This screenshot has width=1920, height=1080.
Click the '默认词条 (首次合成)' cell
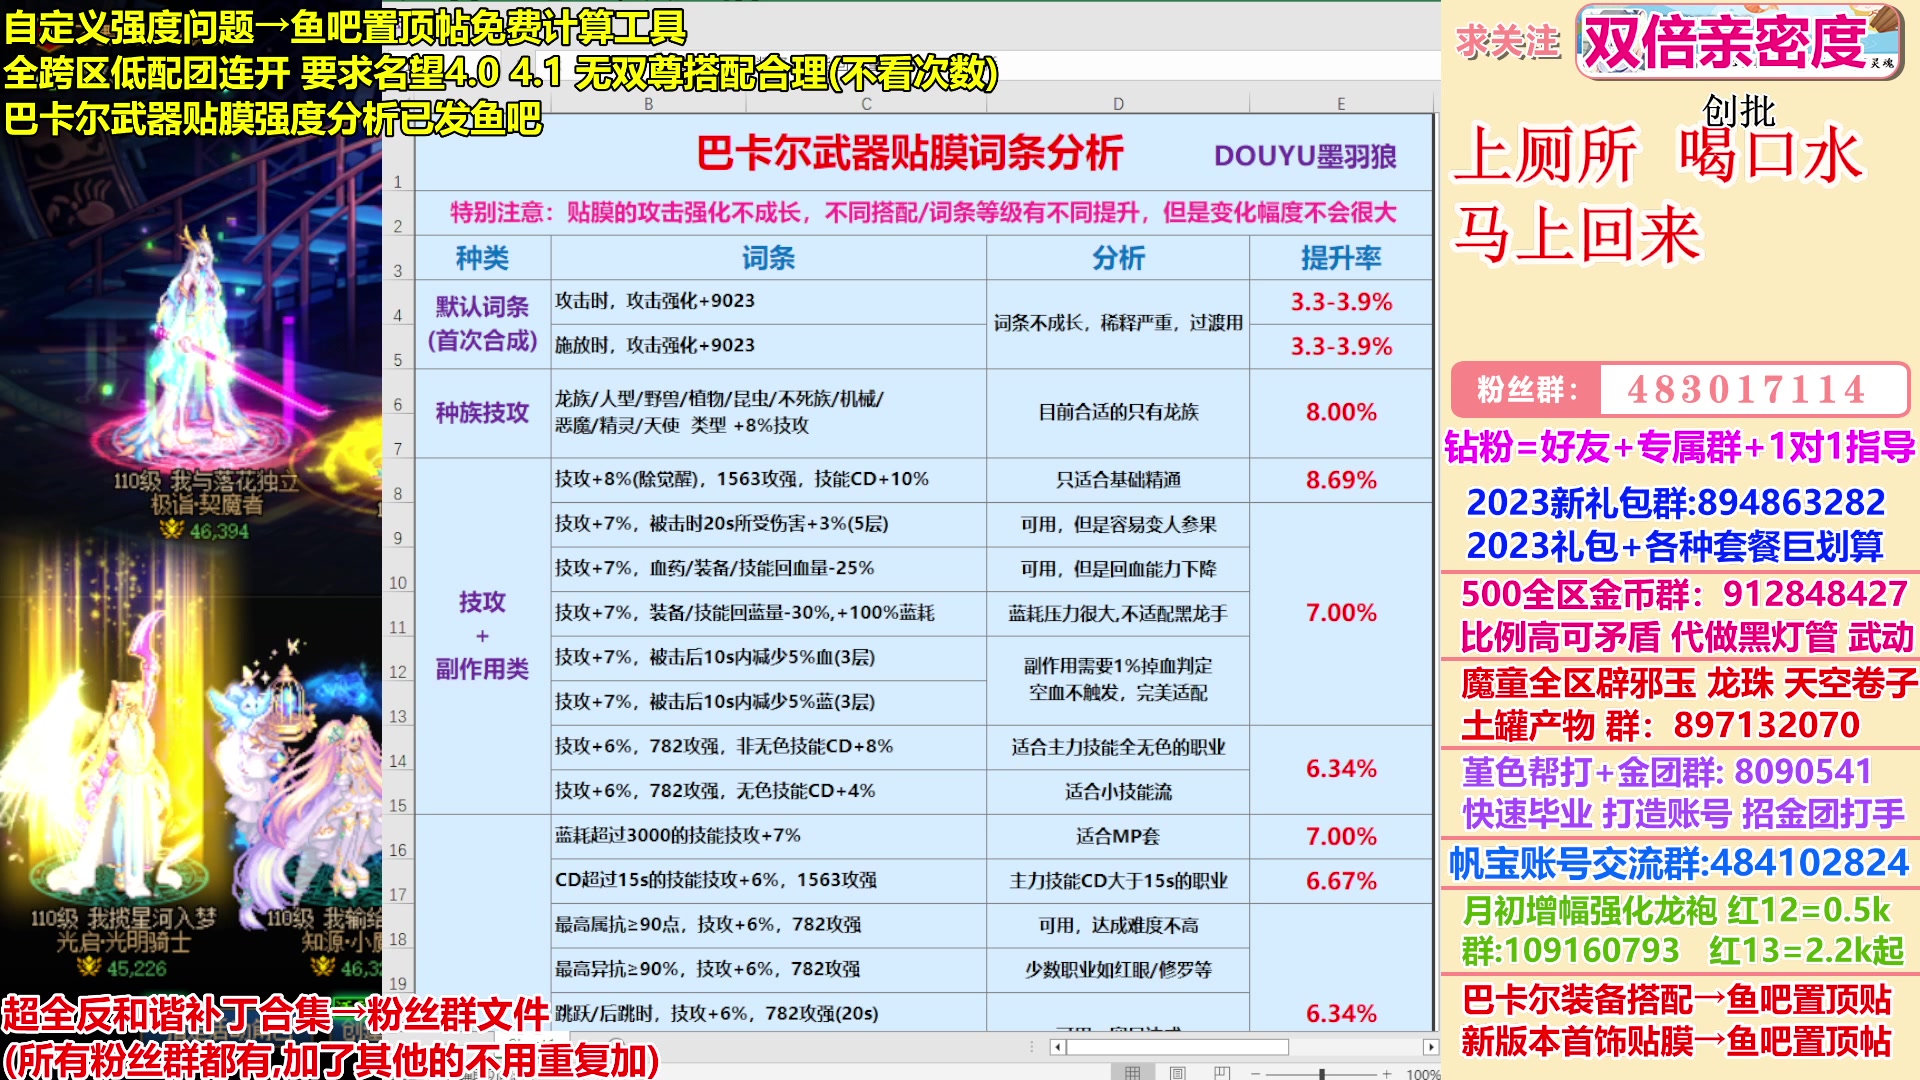click(482, 324)
